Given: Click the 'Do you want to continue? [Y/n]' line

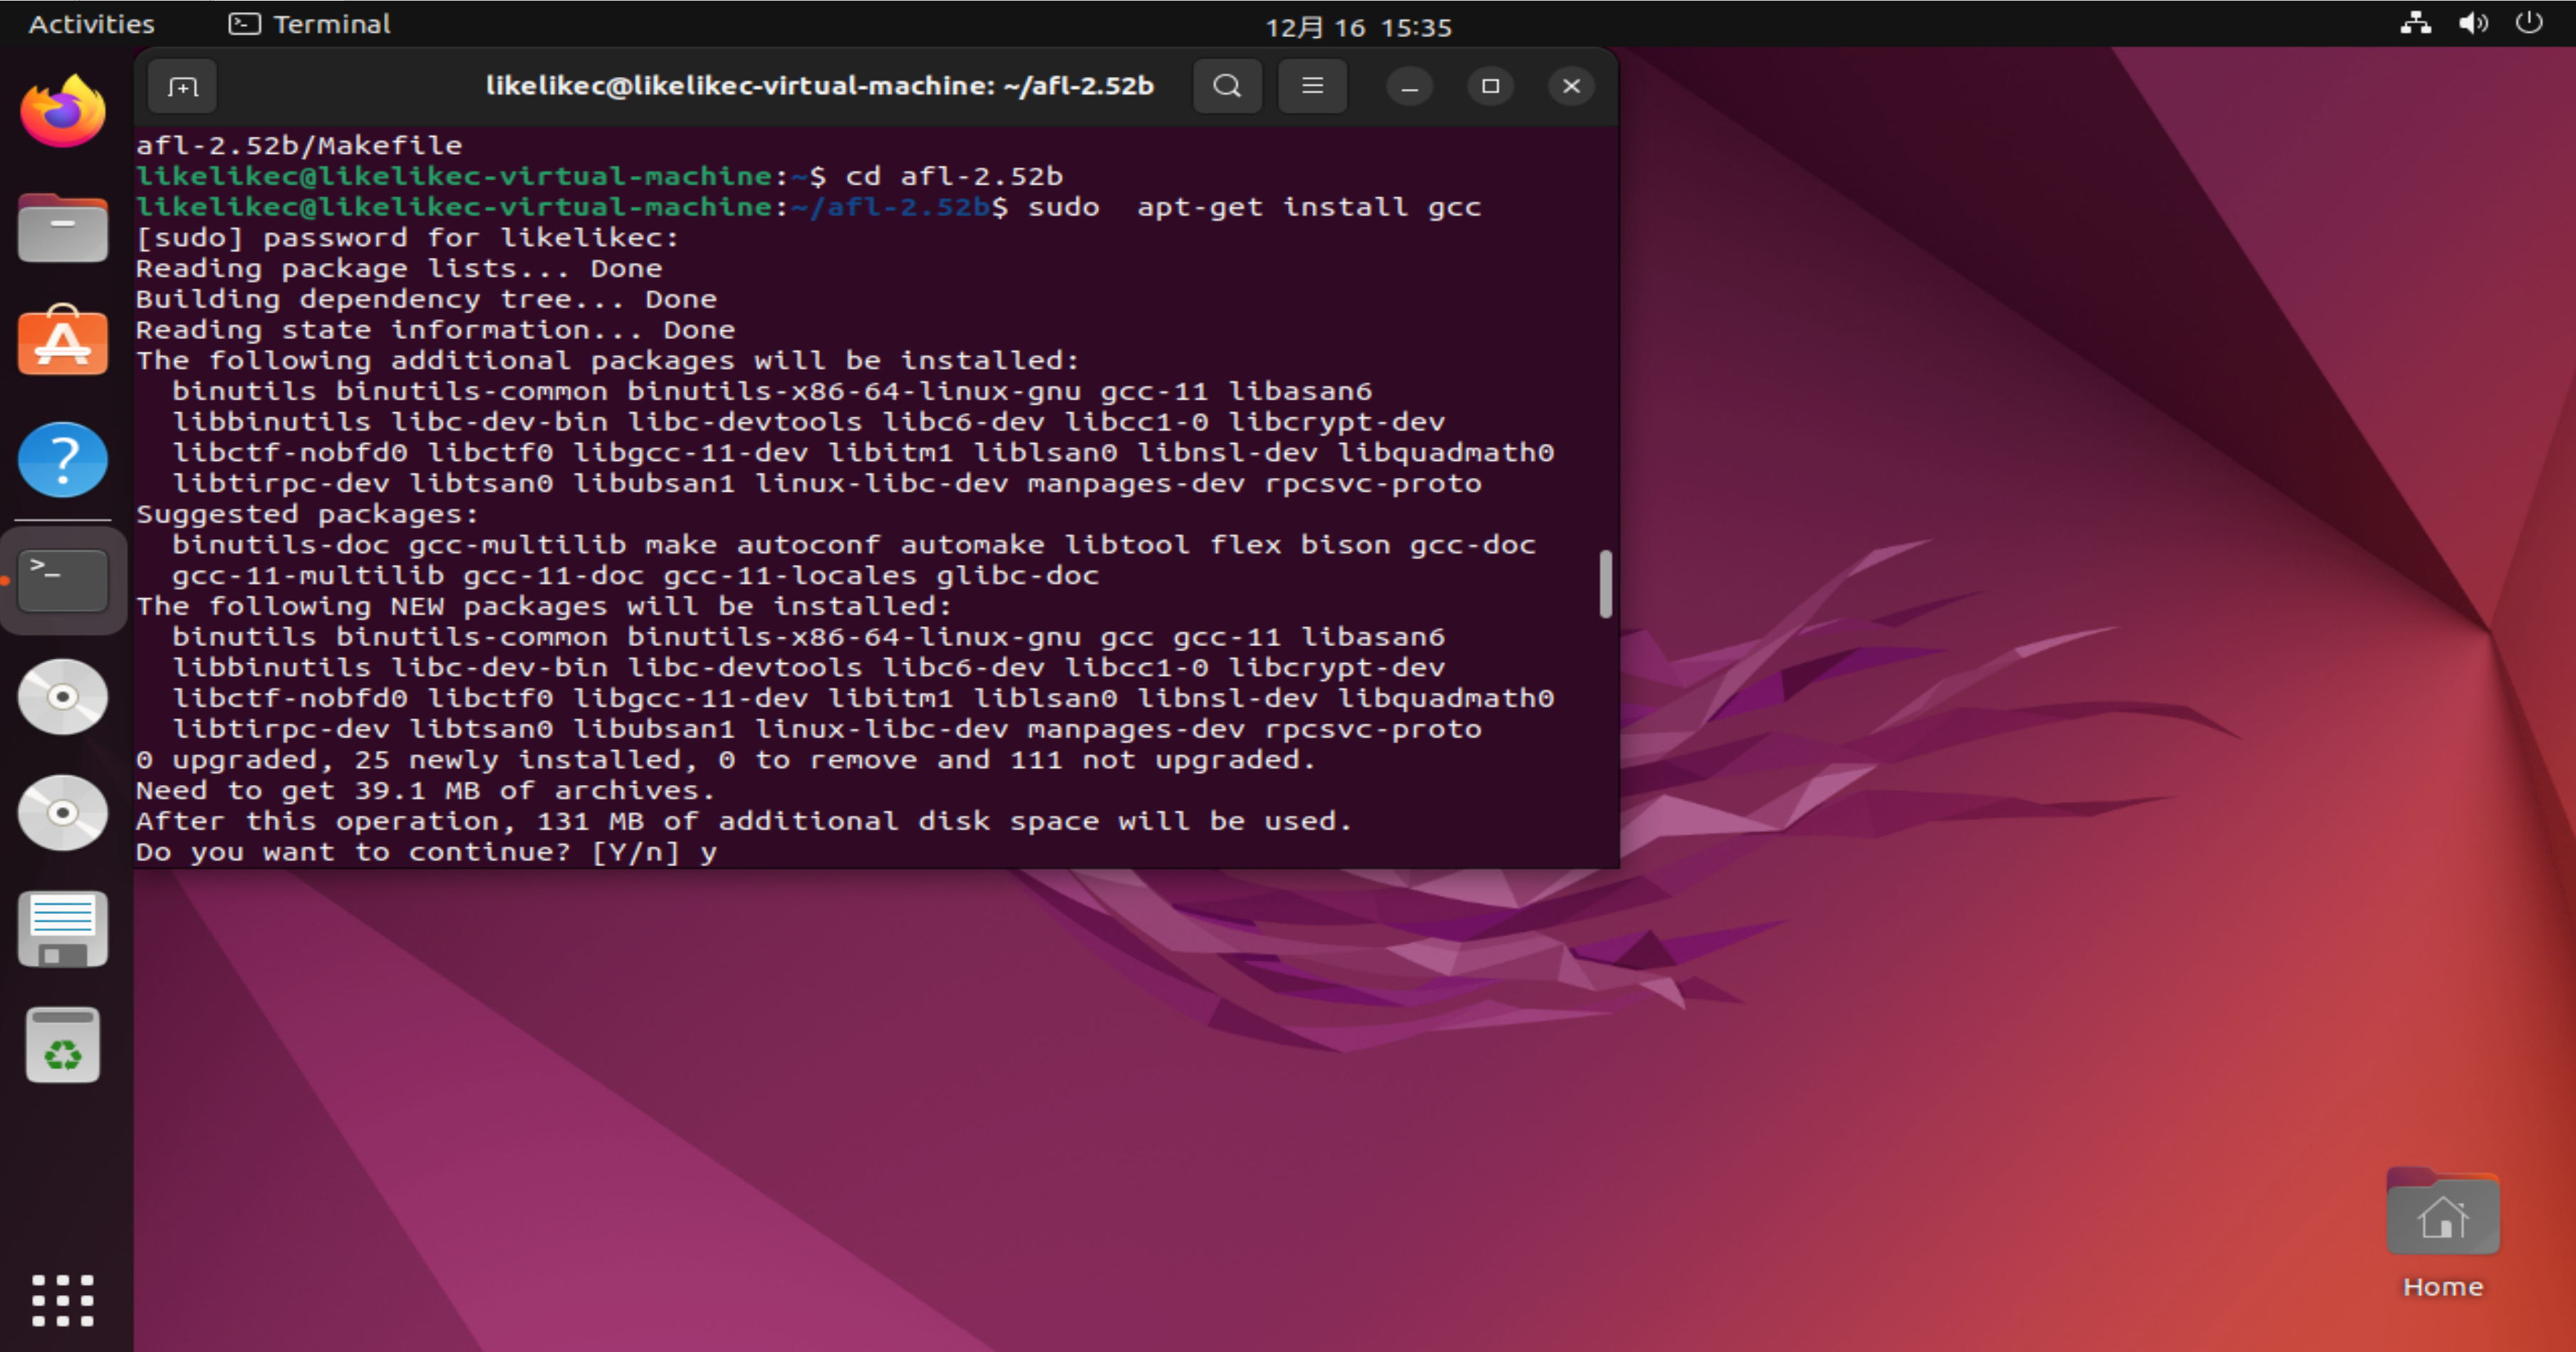Looking at the screenshot, I should click(427, 852).
